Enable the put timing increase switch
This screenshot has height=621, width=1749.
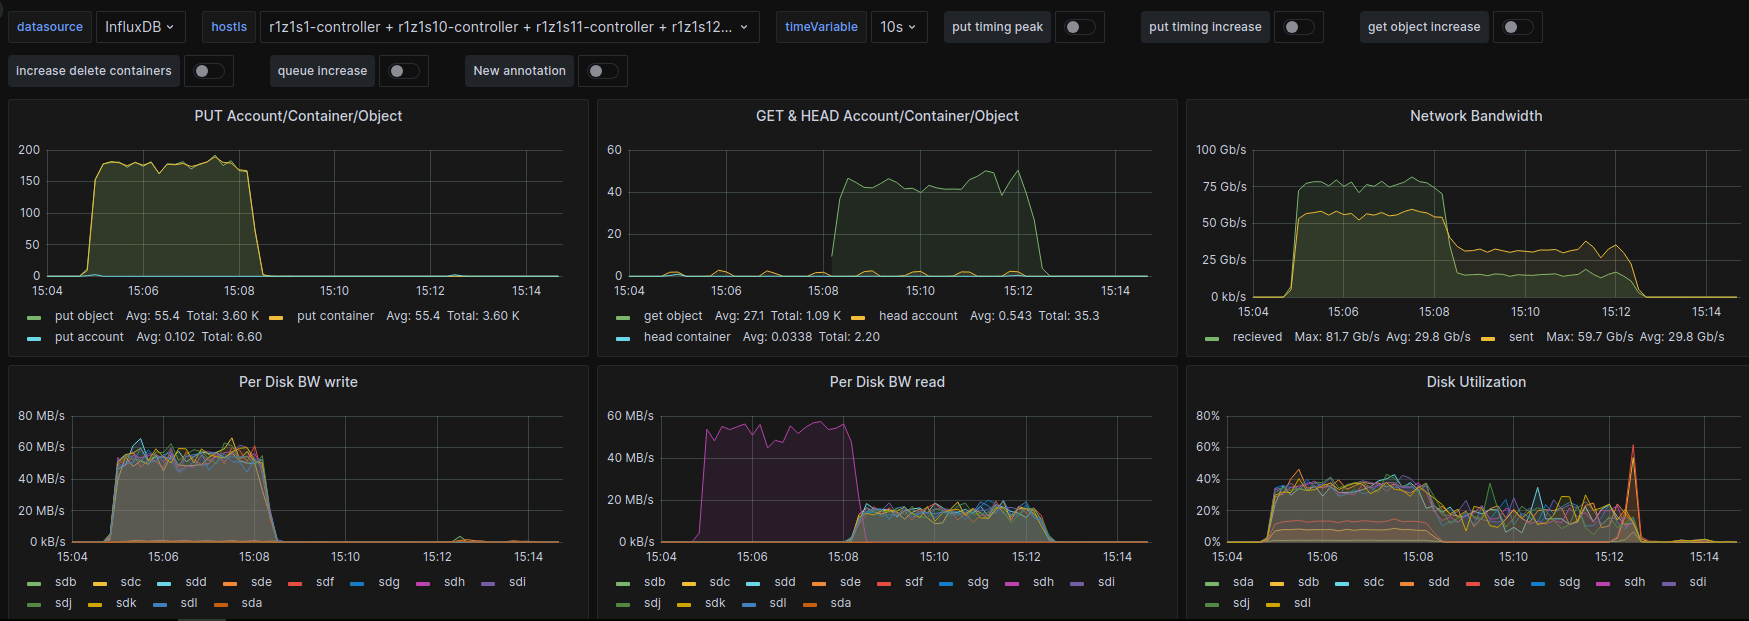pyautogui.click(x=1297, y=27)
